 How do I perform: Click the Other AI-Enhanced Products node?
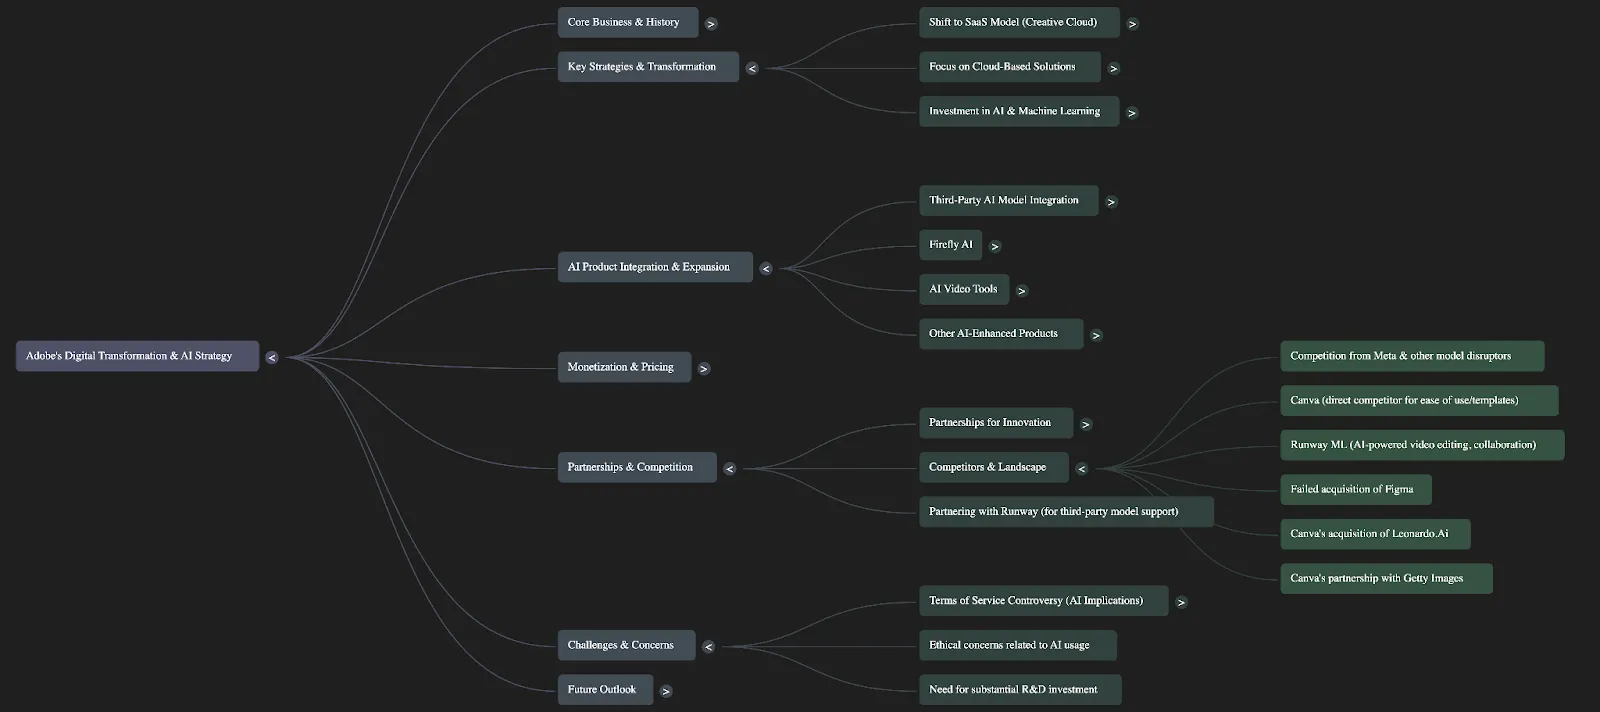tap(1001, 334)
